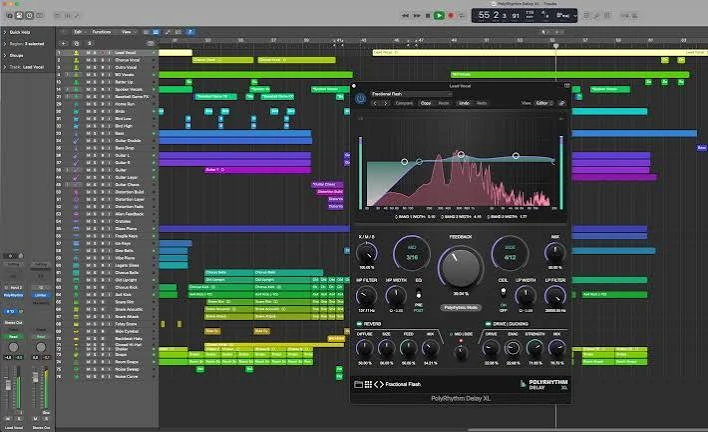
Task: Click the LP FILTER knob
Action: tap(555, 297)
